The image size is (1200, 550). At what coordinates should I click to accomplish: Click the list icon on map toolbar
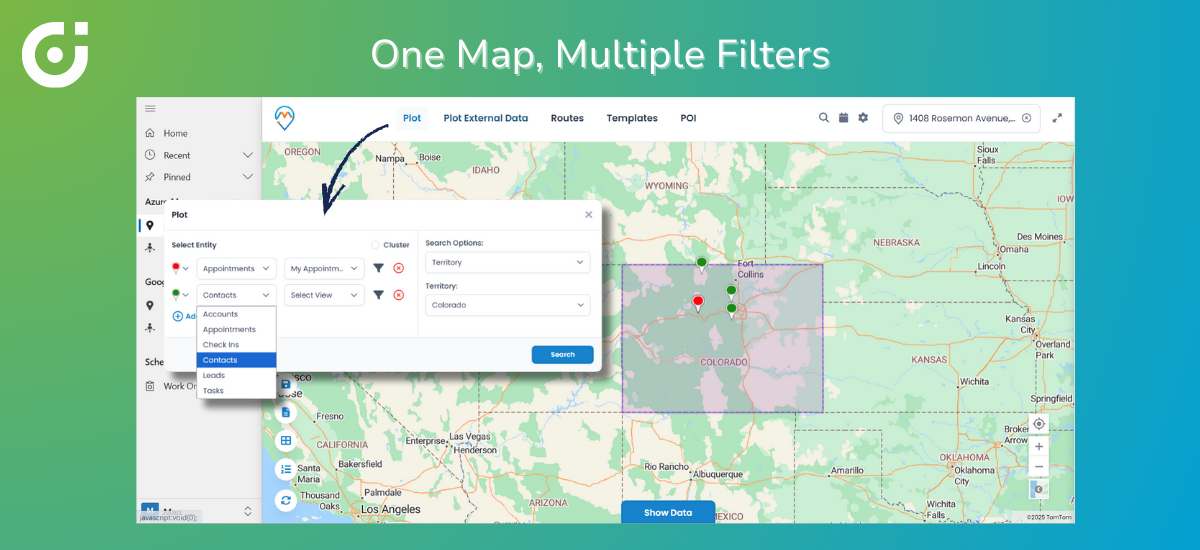(286, 468)
